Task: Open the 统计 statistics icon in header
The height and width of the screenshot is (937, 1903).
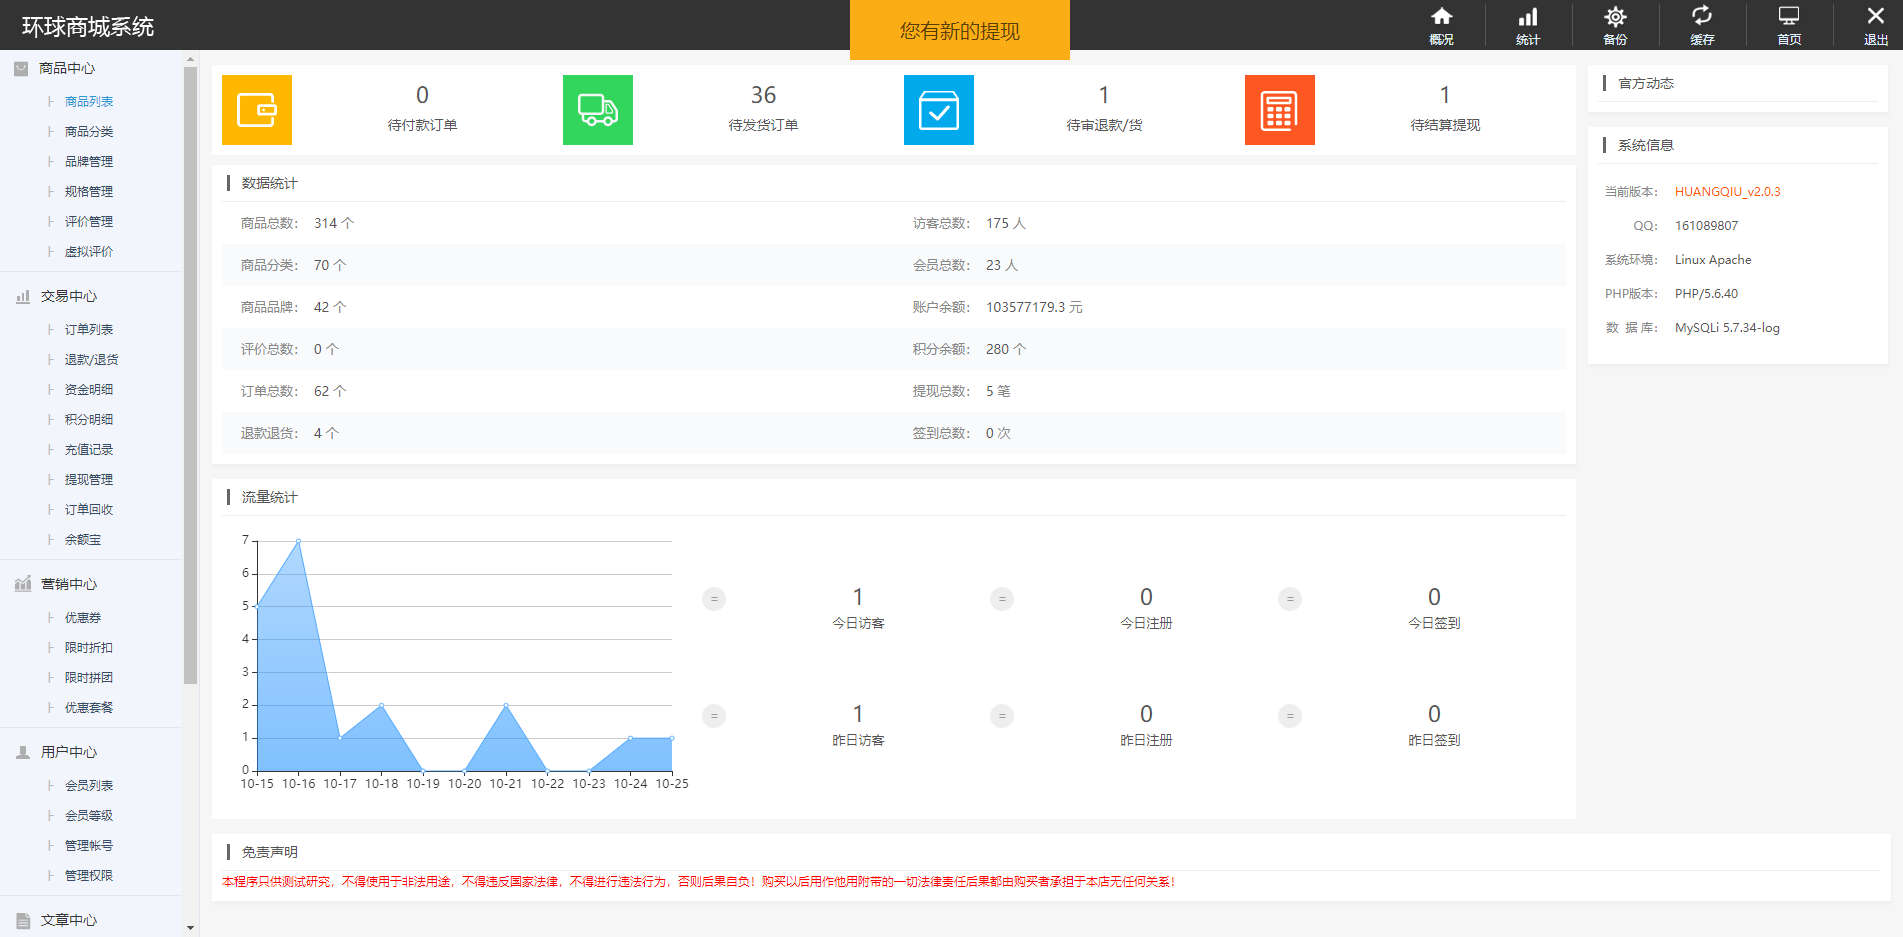Action: [x=1528, y=17]
